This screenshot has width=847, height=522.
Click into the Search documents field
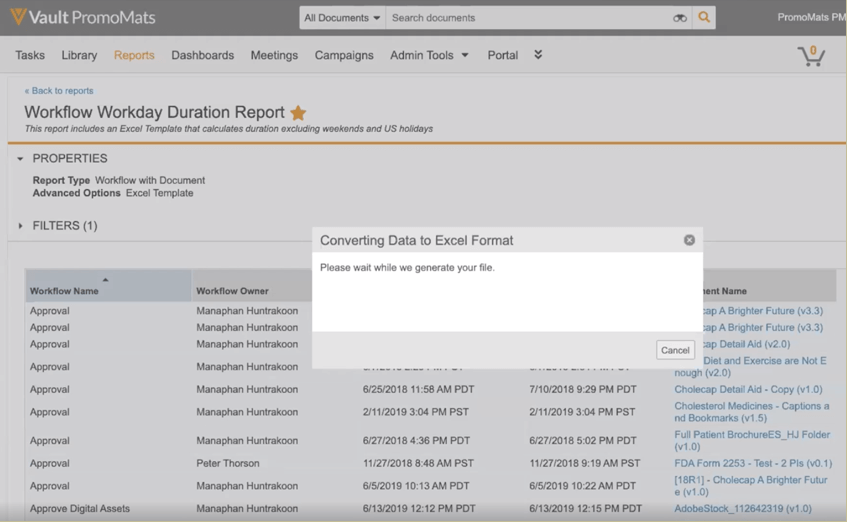[x=528, y=18]
